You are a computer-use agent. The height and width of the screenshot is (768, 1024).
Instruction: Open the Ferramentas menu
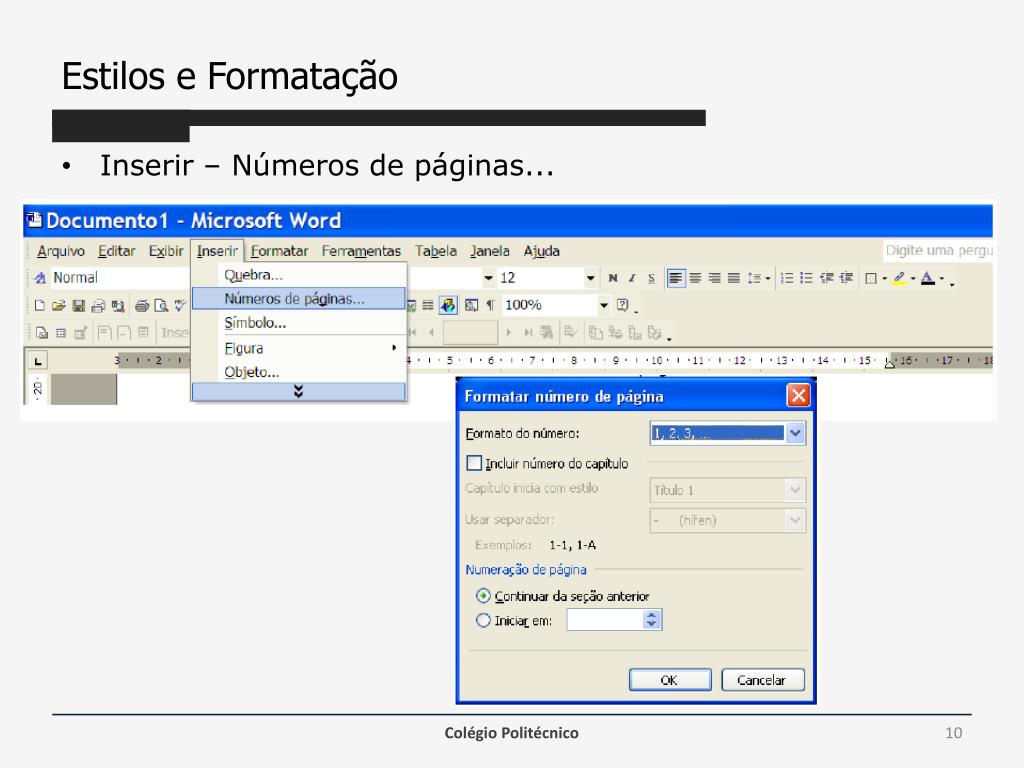(x=361, y=251)
